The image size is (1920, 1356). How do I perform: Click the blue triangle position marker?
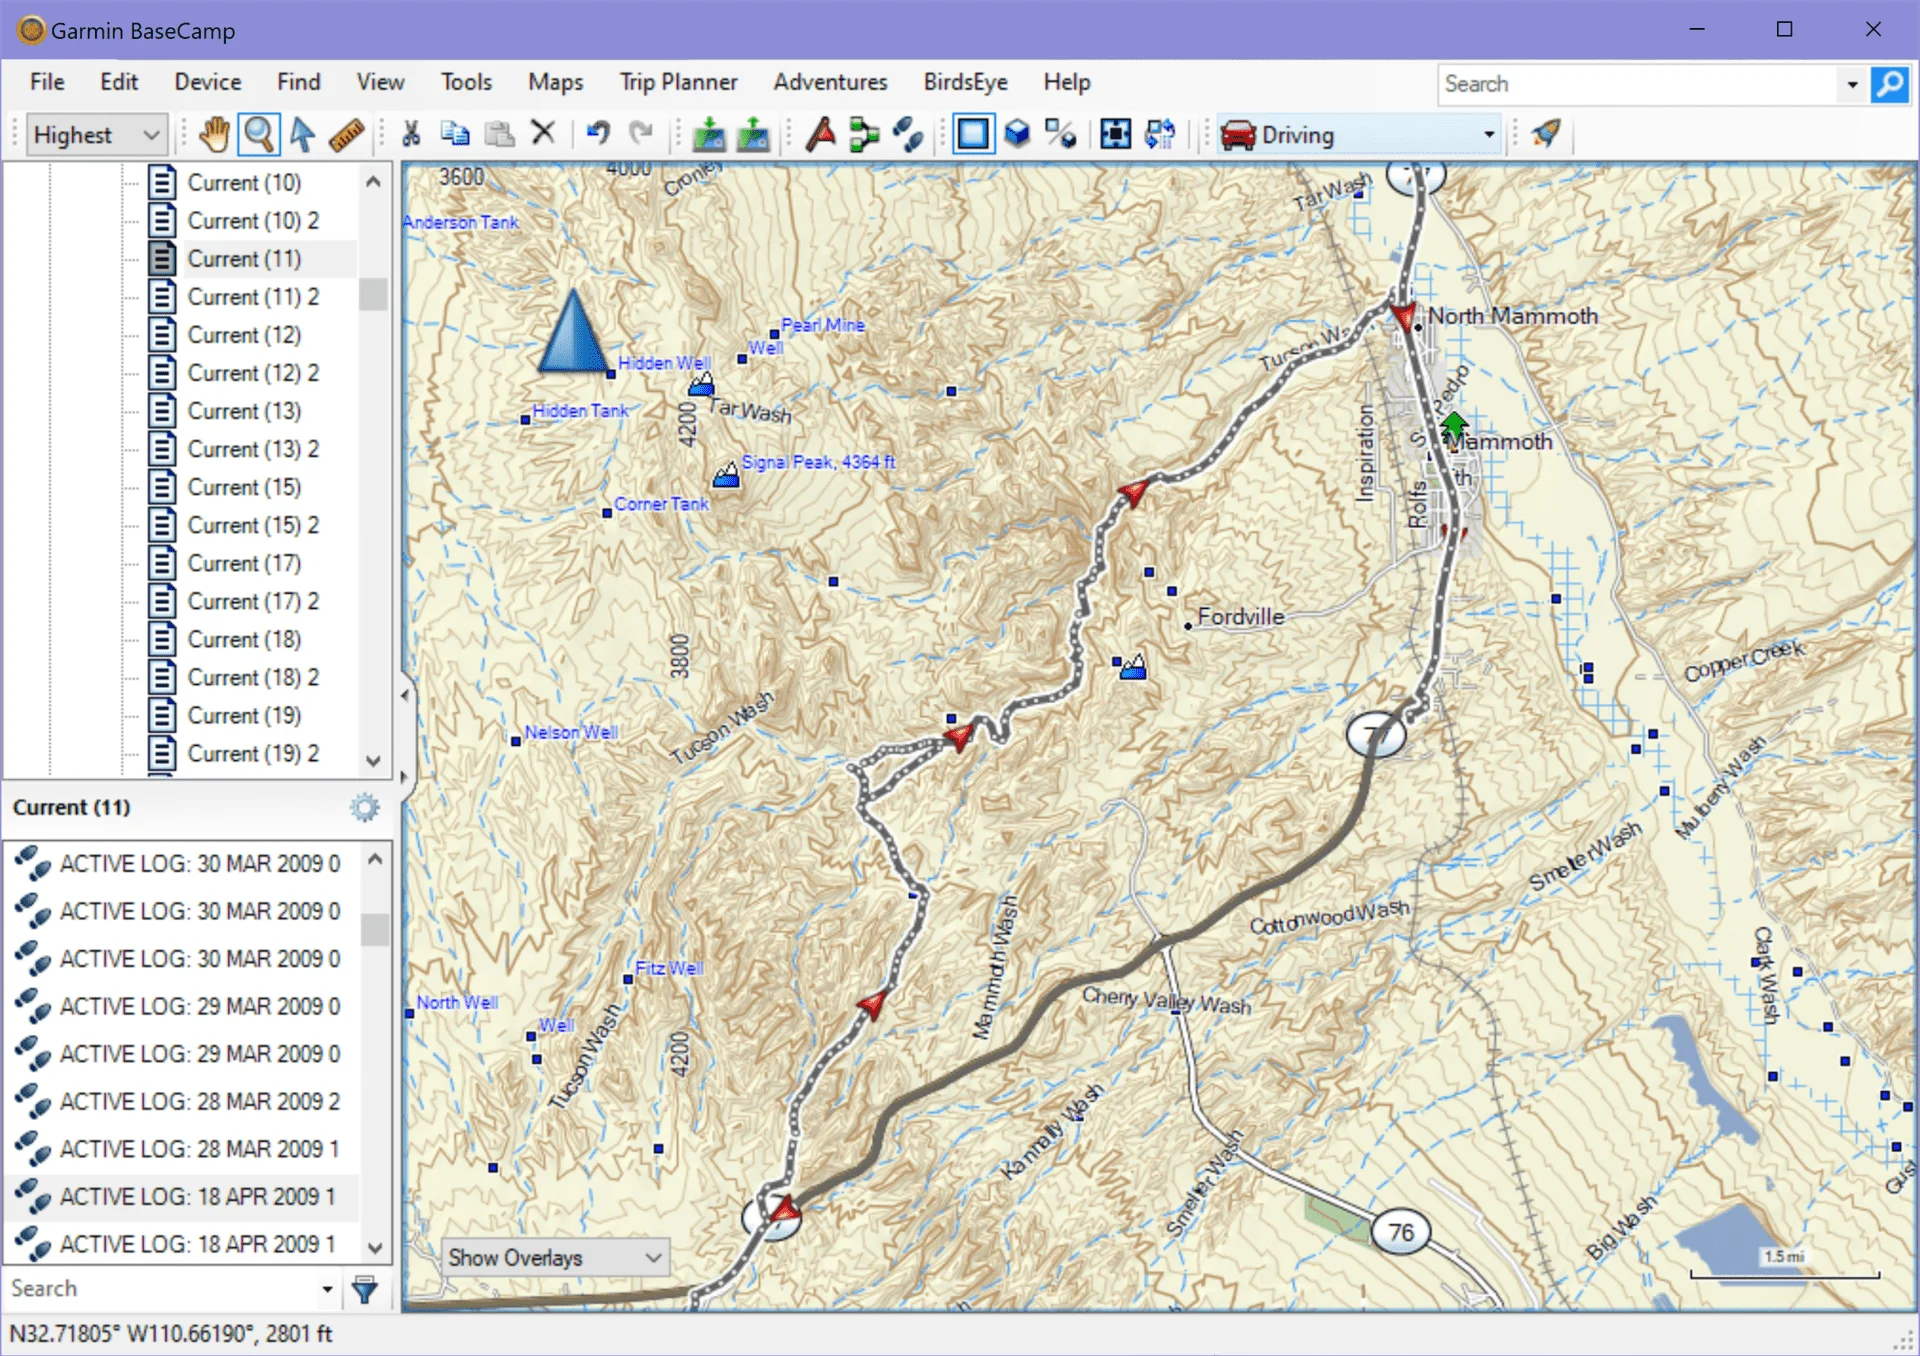(x=572, y=331)
